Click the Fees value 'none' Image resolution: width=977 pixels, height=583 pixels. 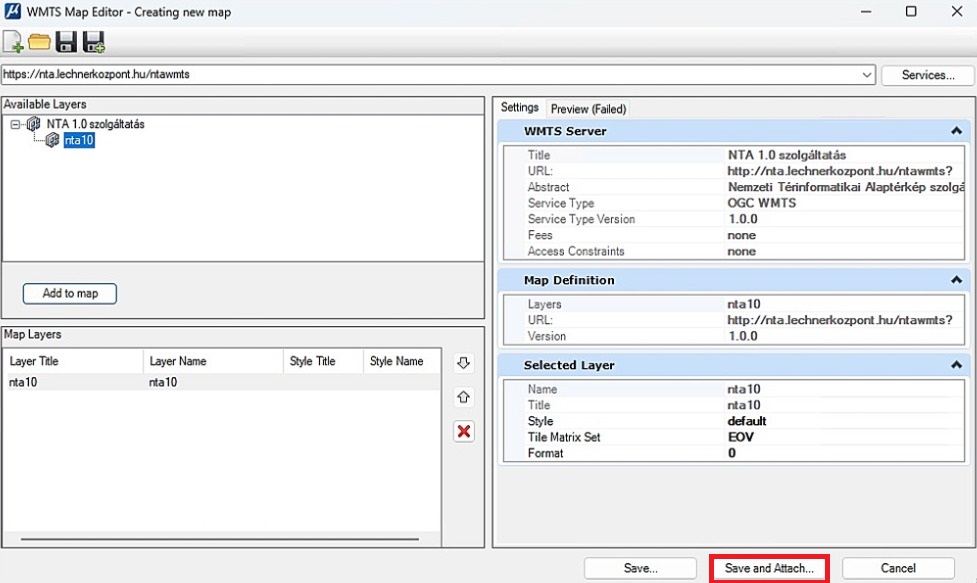coord(741,235)
